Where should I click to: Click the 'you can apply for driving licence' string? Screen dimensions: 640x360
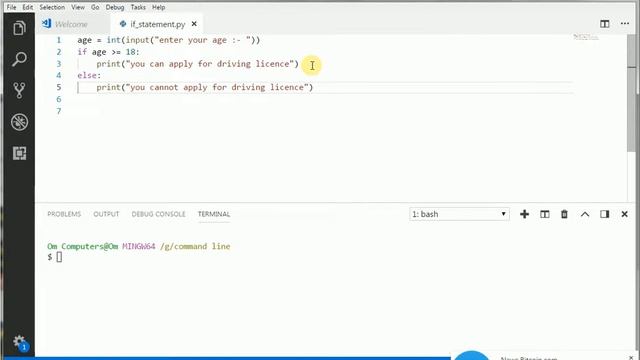tap(210, 64)
